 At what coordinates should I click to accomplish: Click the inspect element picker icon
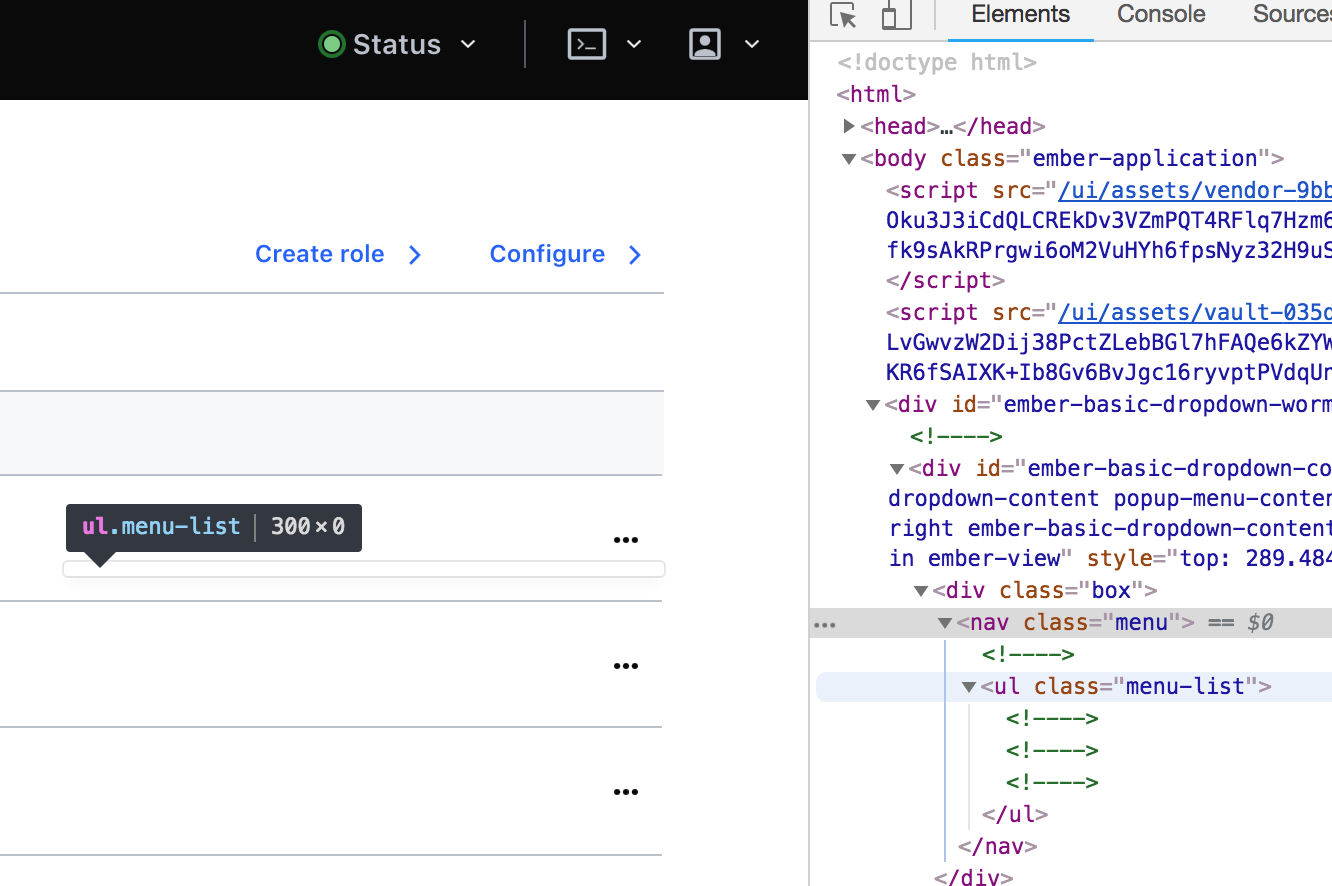pos(844,16)
